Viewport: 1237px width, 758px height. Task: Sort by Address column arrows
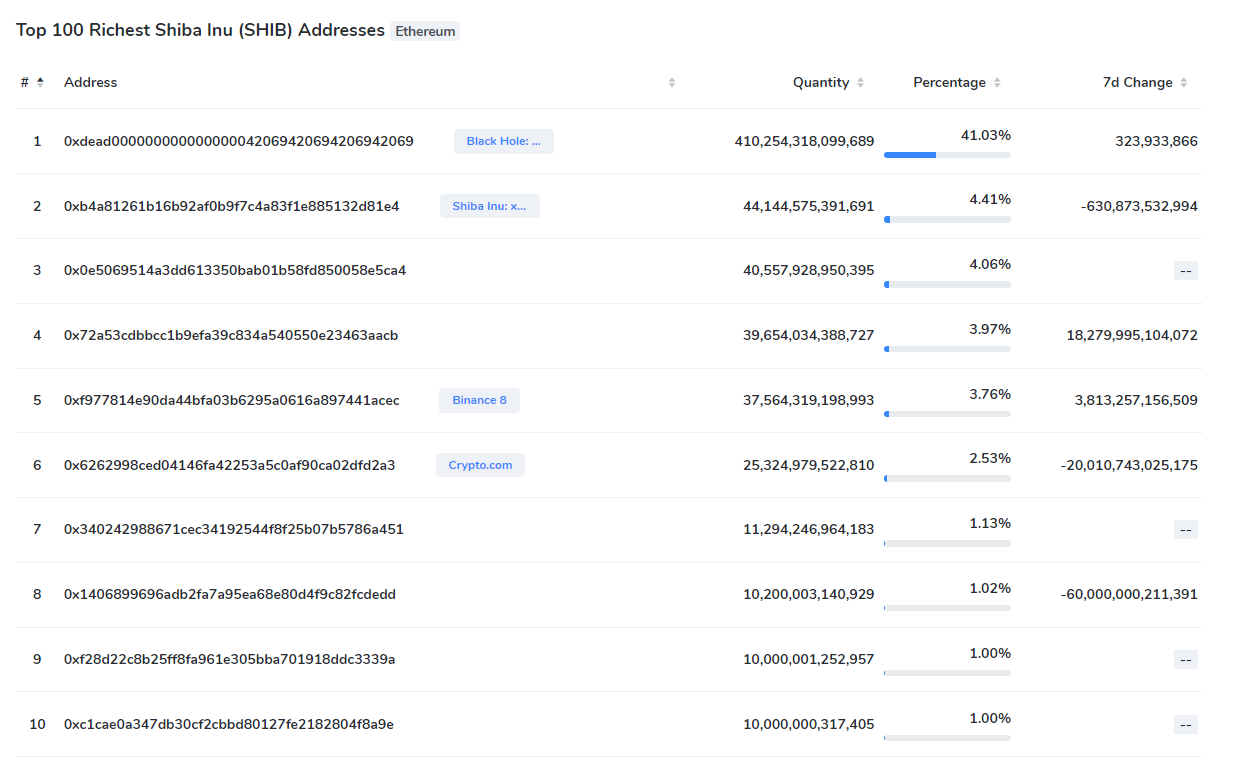coord(672,82)
